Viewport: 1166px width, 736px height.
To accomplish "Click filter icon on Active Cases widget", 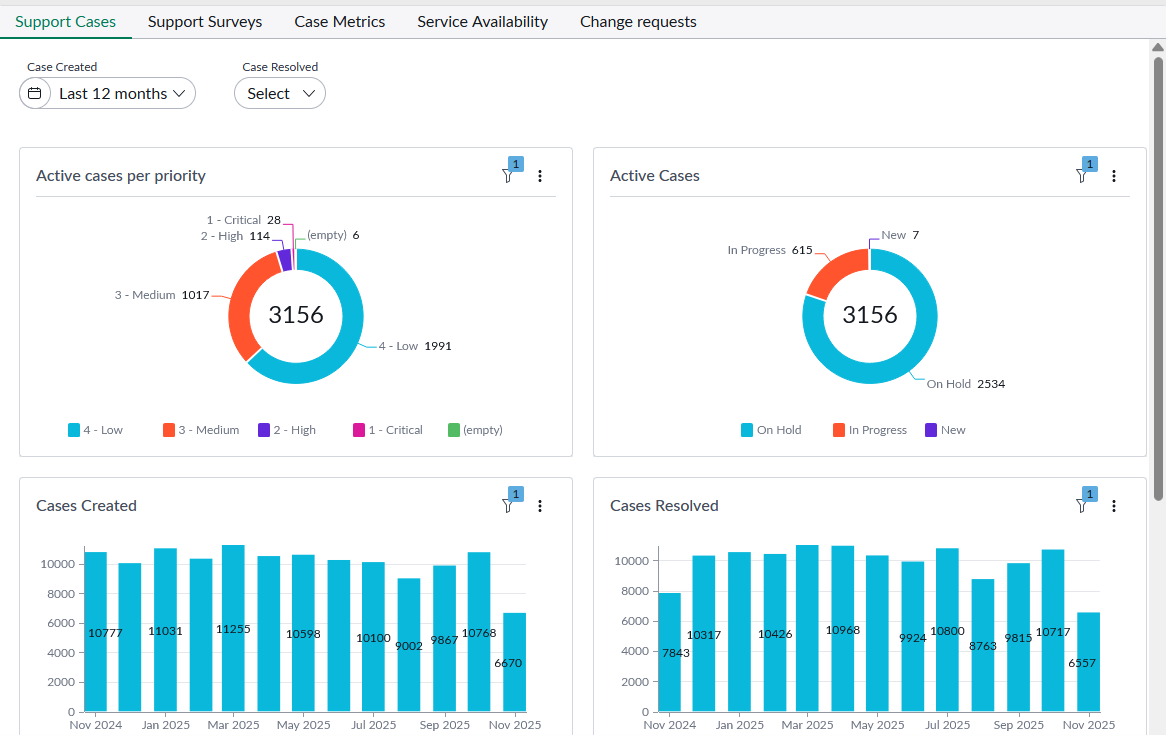I will coord(1081,176).
